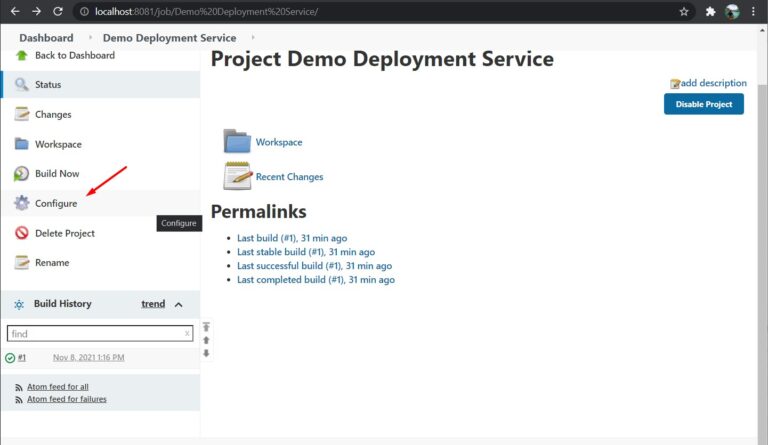768x445 pixels.
Task: Click the Changes notepad icon
Action: [x=21, y=114]
